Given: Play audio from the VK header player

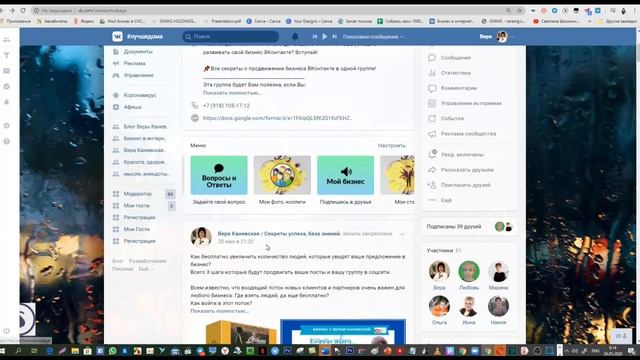Looking at the screenshot, I should click(324, 36).
